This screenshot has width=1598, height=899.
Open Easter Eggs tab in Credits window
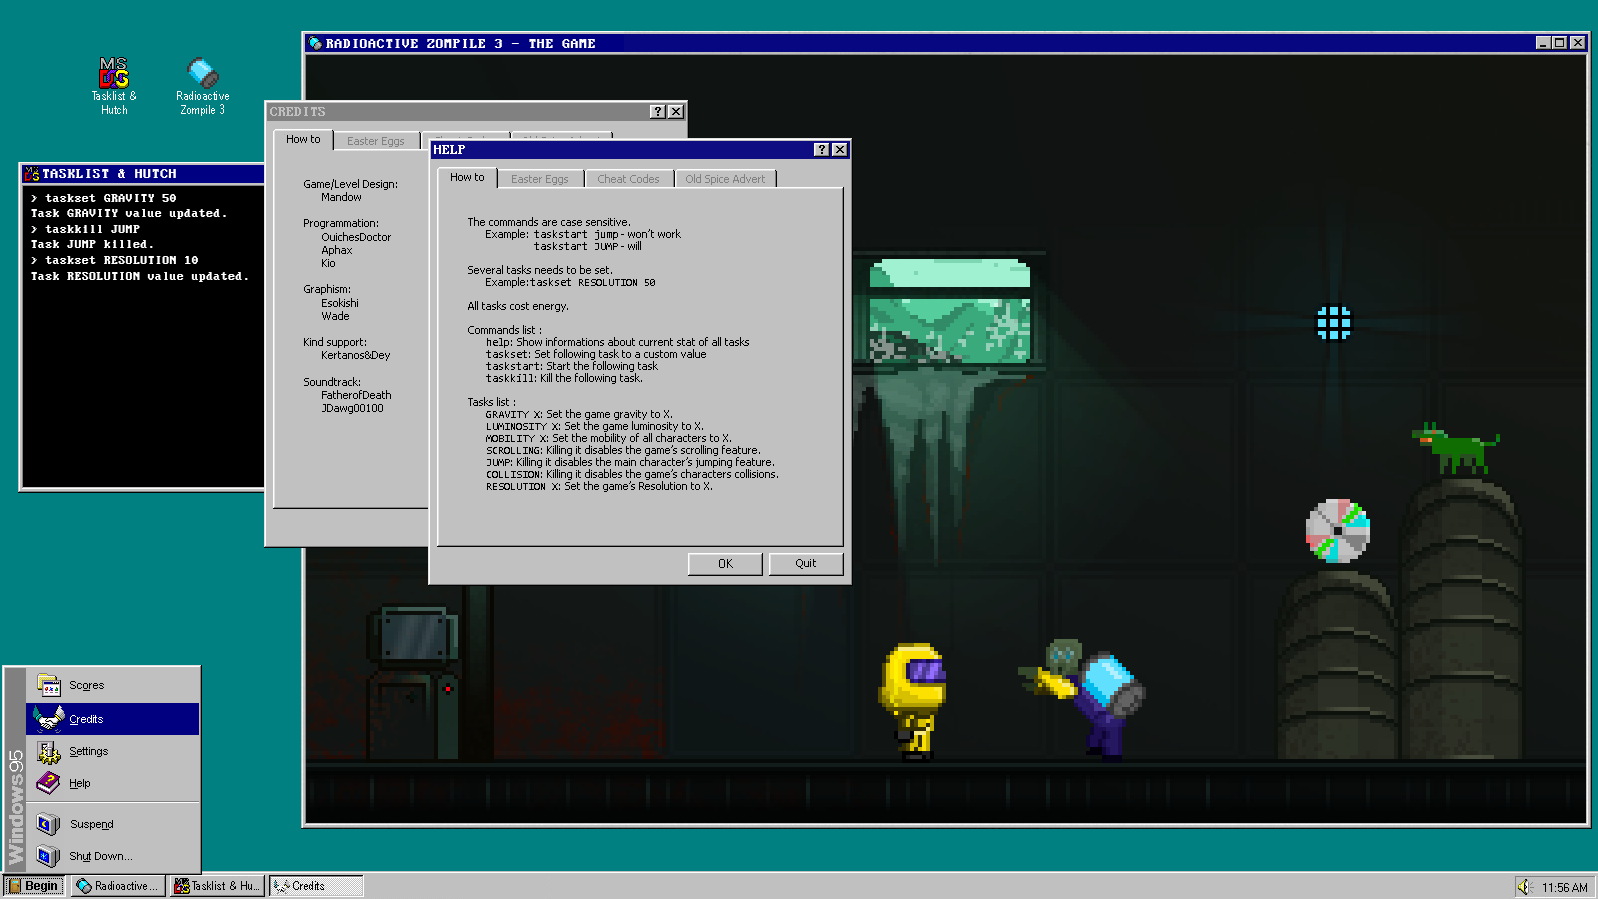click(x=376, y=141)
